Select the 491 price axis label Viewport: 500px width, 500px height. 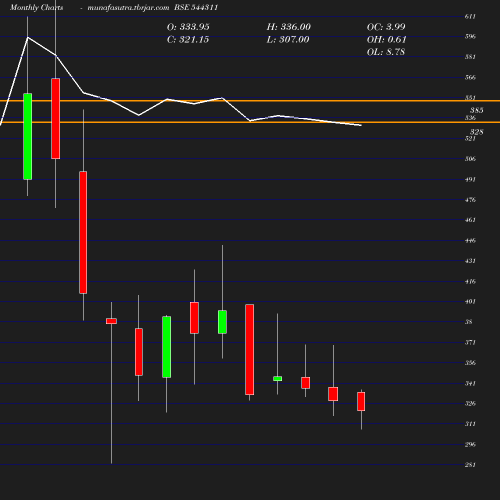pos(470,179)
